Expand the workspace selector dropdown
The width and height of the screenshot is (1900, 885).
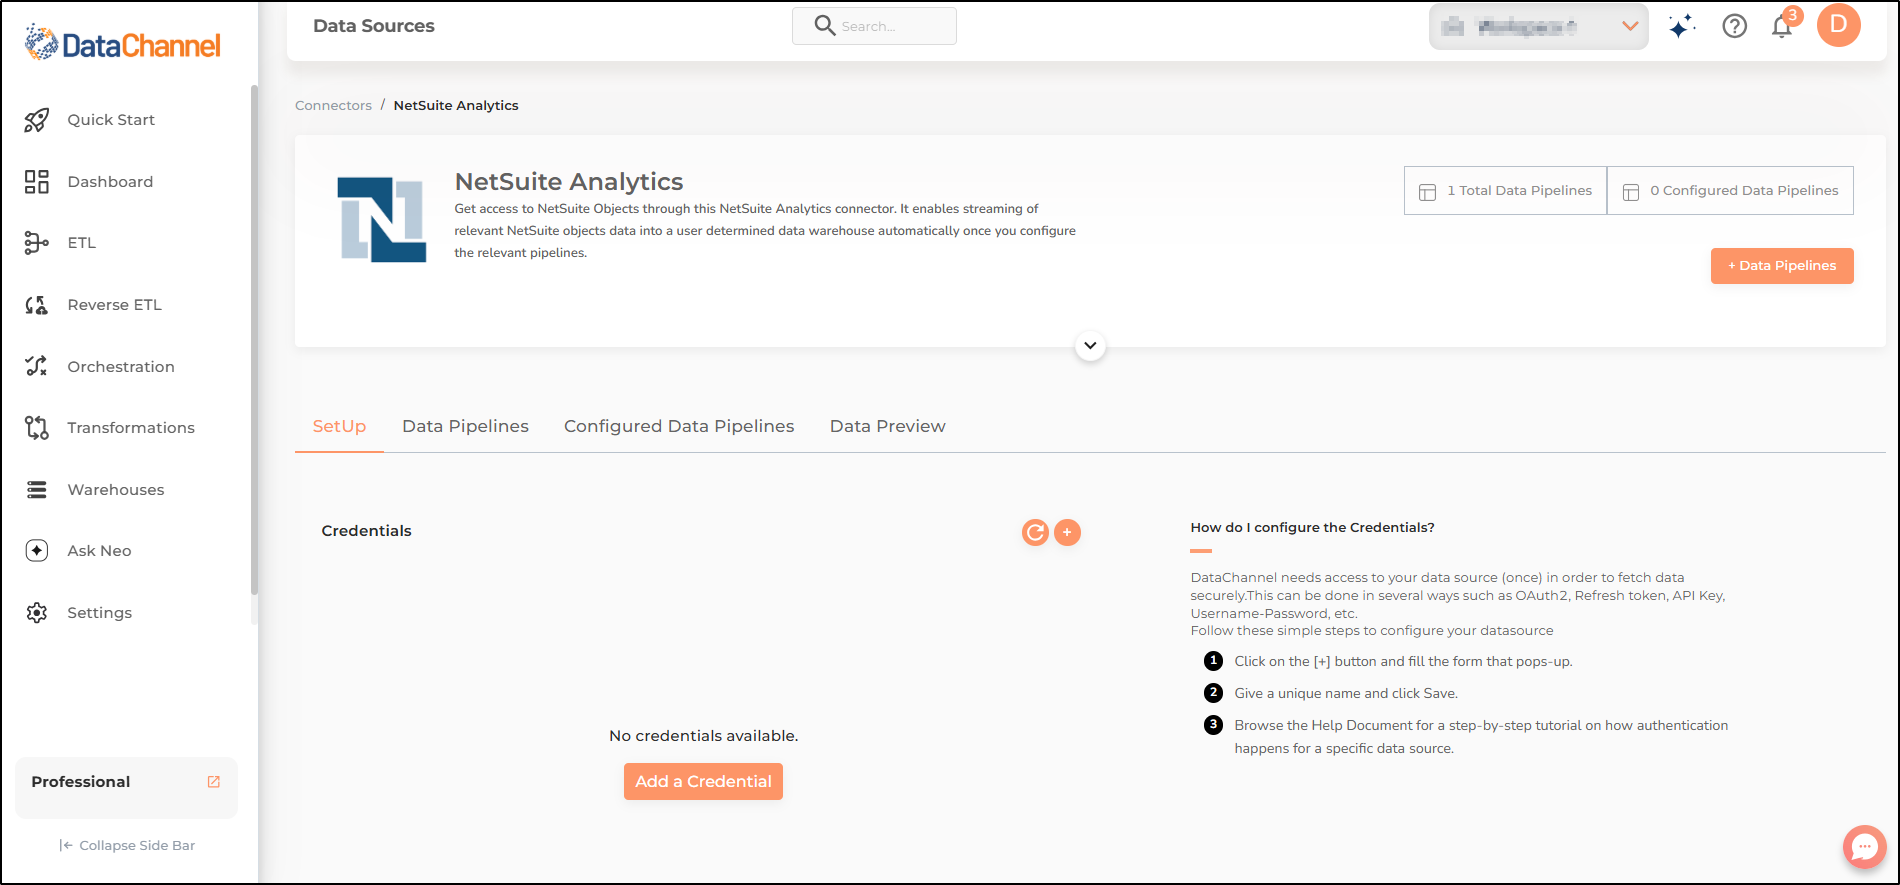coord(1538,27)
